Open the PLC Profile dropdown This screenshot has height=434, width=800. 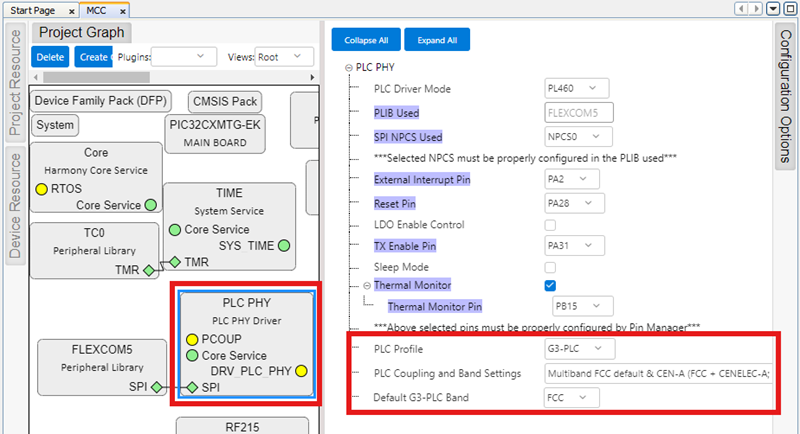(576, 349)
